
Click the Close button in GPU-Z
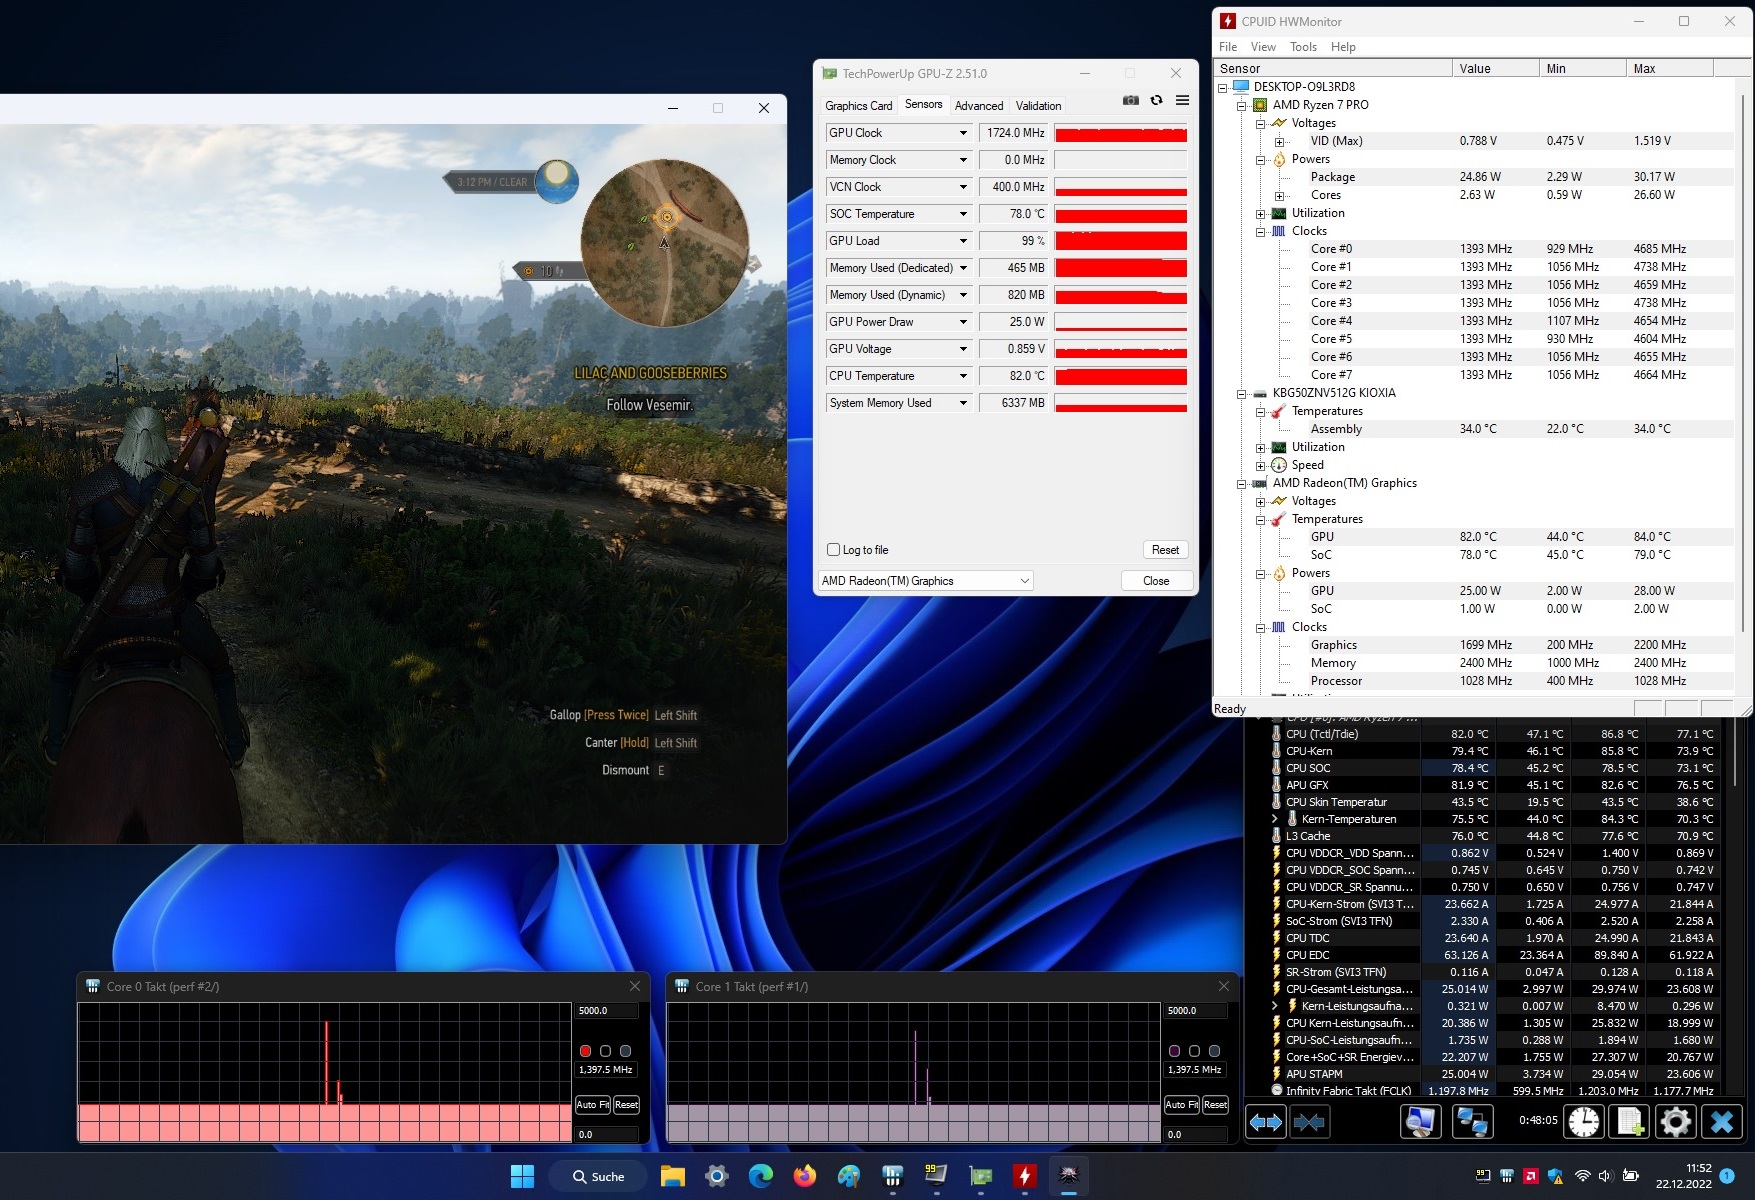tap(1156, 581)
